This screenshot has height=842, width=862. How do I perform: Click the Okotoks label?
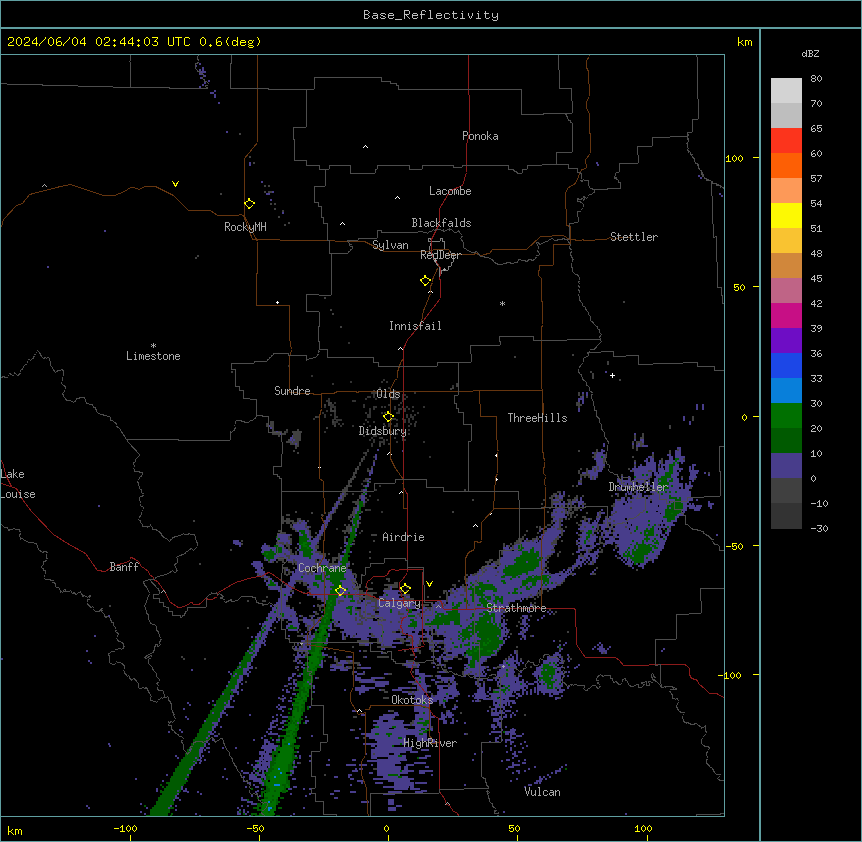point(412,700)
